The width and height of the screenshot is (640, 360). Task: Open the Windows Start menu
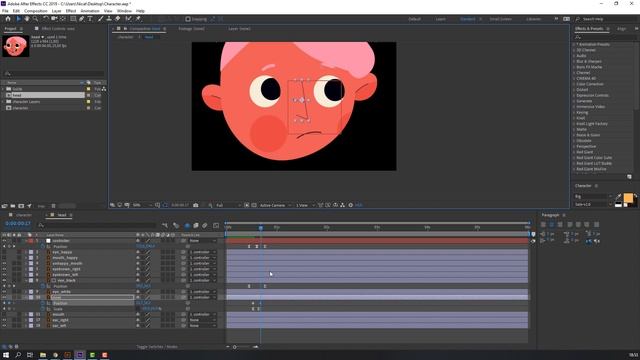coord(6,355)
